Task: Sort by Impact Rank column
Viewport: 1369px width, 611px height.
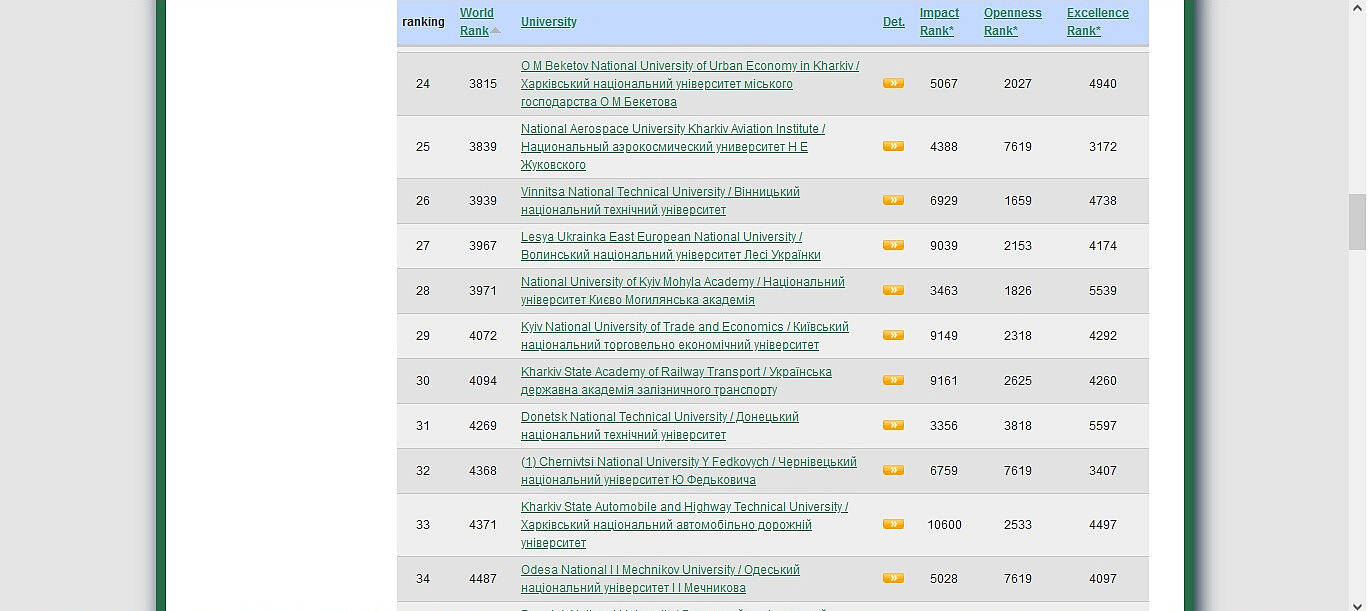Action: point(939,22)
